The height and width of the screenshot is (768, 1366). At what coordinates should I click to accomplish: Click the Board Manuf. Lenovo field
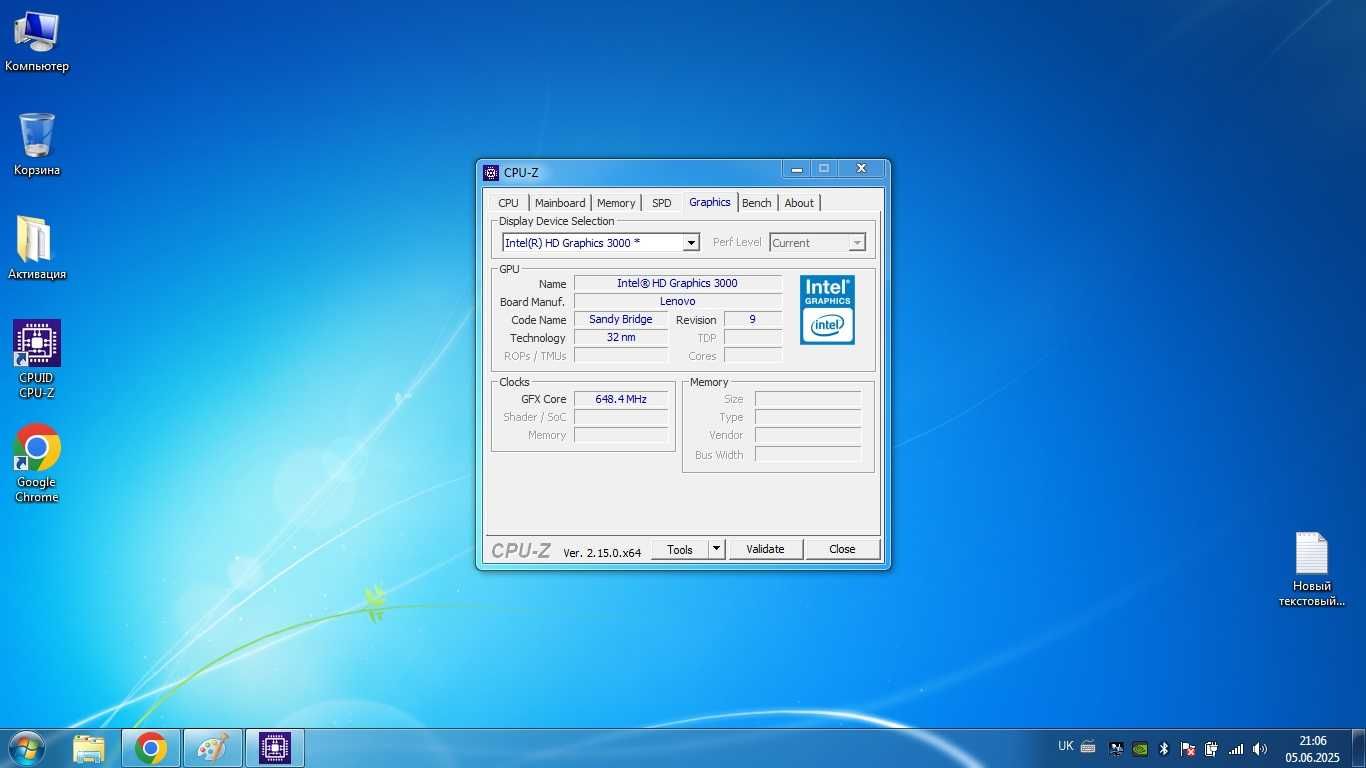pyautogui.click(x=678, y=302)
